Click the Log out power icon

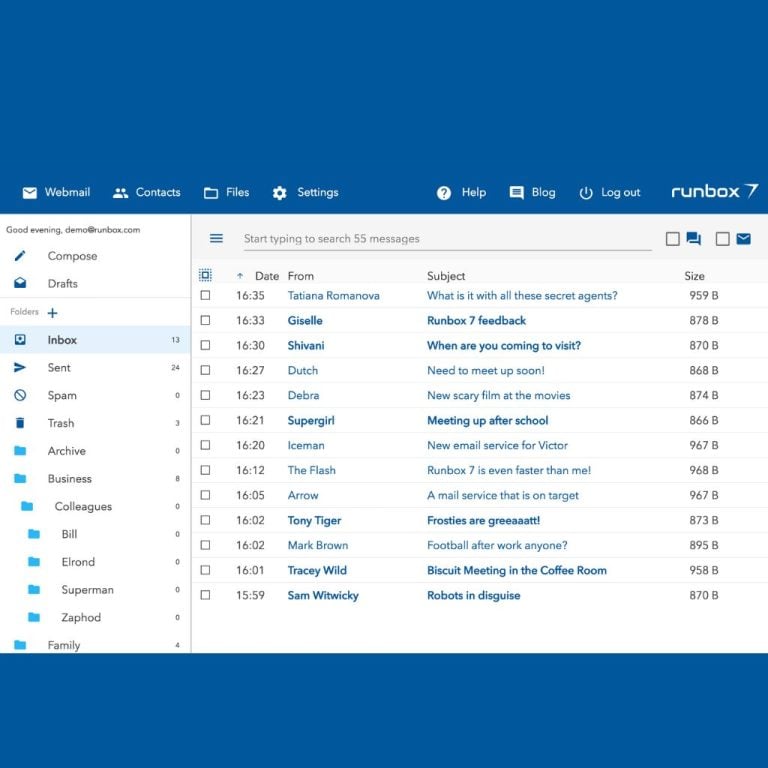point(586,193)
